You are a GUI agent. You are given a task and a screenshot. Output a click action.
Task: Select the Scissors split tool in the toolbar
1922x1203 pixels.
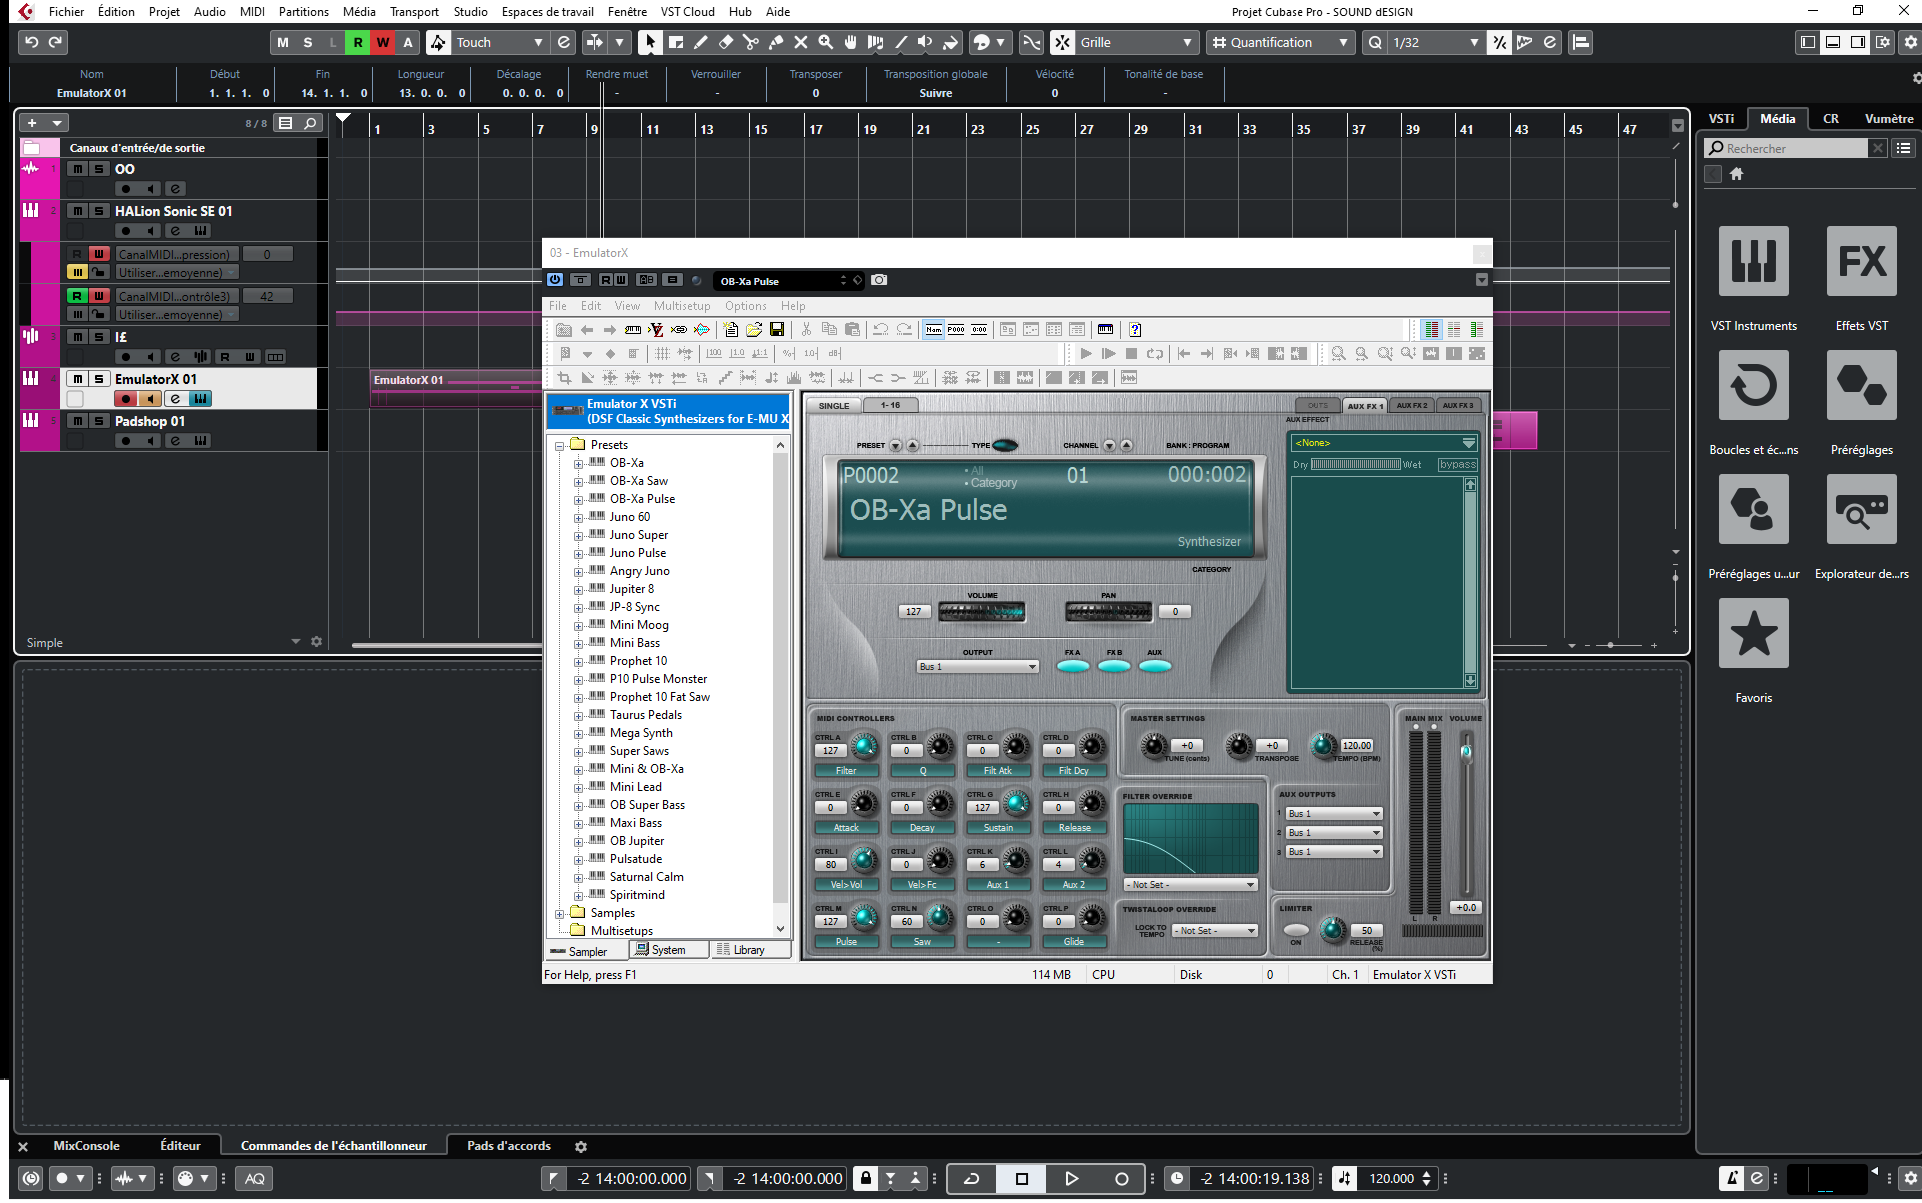point(752,42)
